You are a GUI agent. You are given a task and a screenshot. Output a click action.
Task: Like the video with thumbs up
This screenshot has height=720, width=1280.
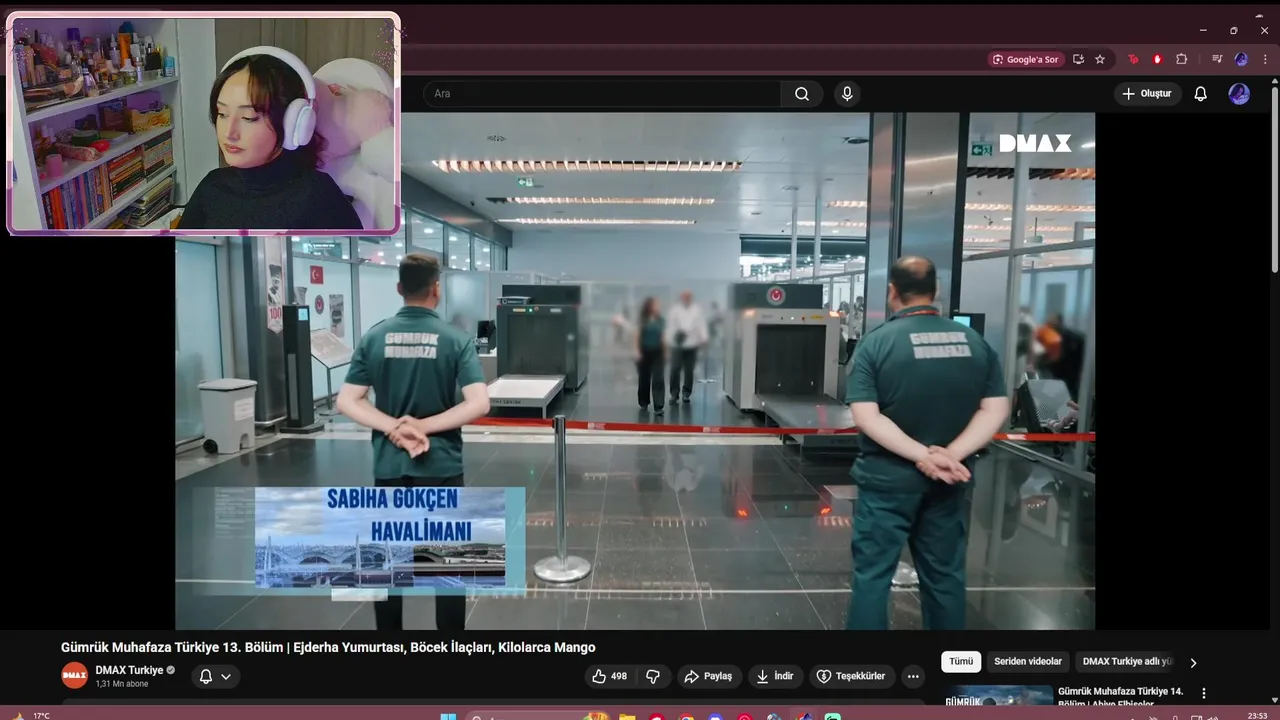click(x=609, y=676)
